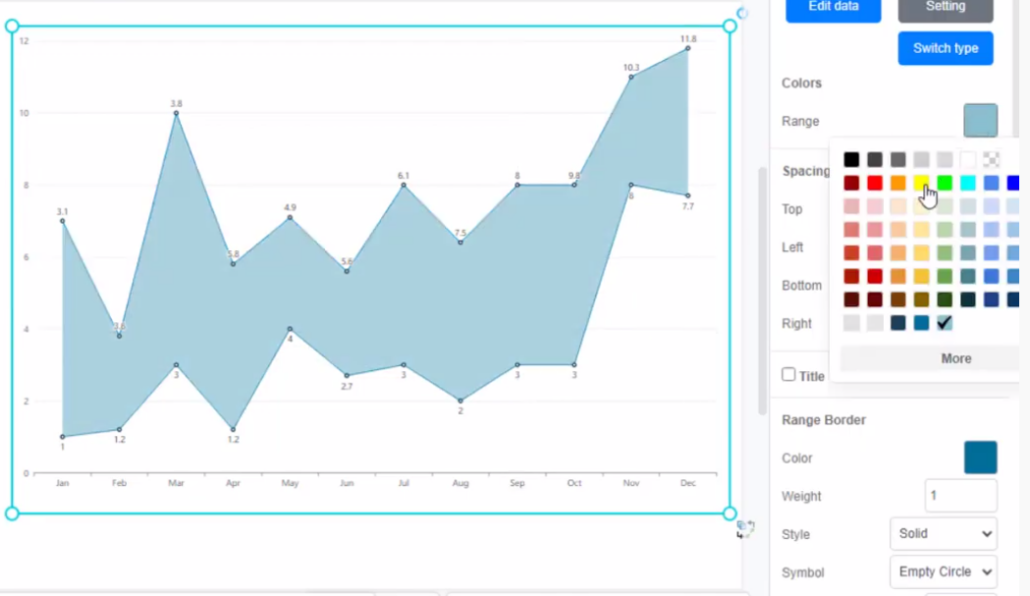Click the top-left chart selection handle
This screenshot has width=1030, height=596.
point(13,26)
